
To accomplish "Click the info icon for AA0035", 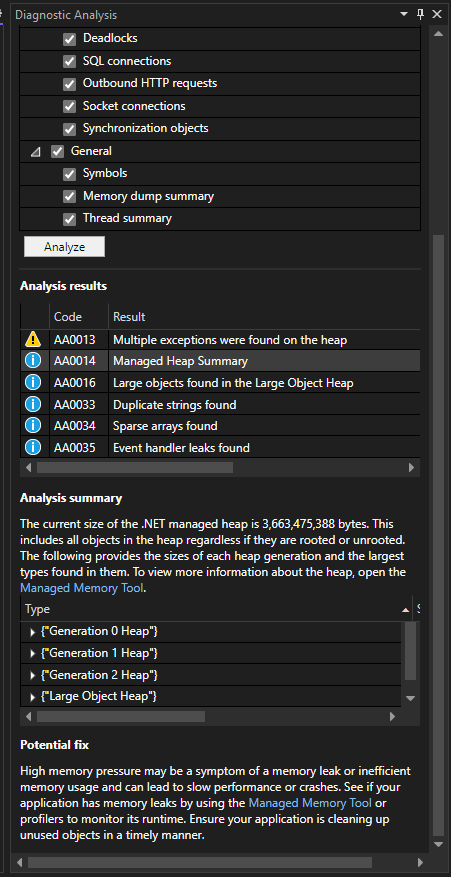I will click(33, 447).
